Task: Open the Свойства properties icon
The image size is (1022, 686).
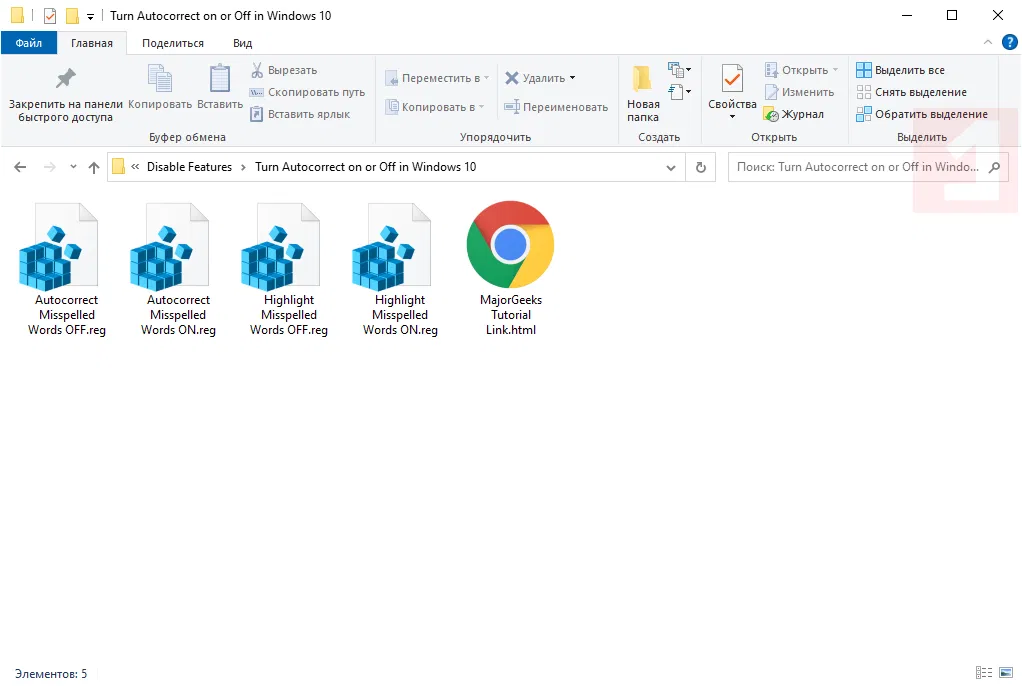Action: click(x=732, y=80)
